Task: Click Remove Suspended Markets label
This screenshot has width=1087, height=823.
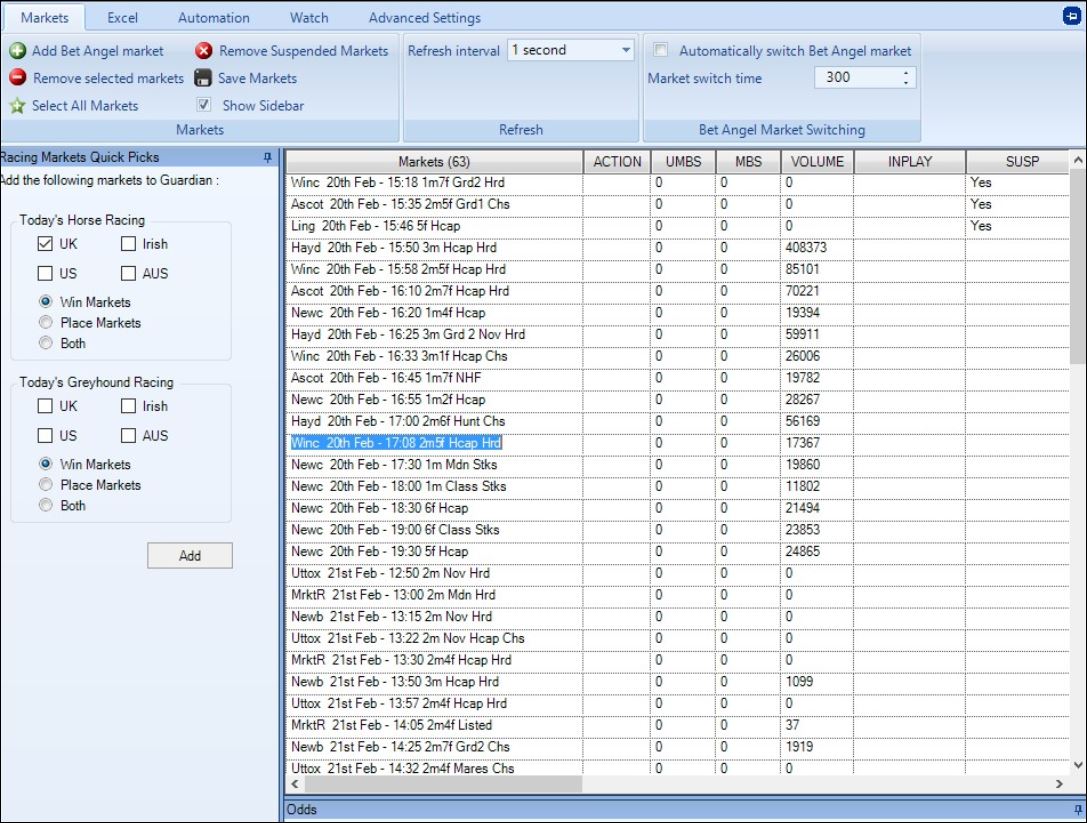Action: (304, 51)
